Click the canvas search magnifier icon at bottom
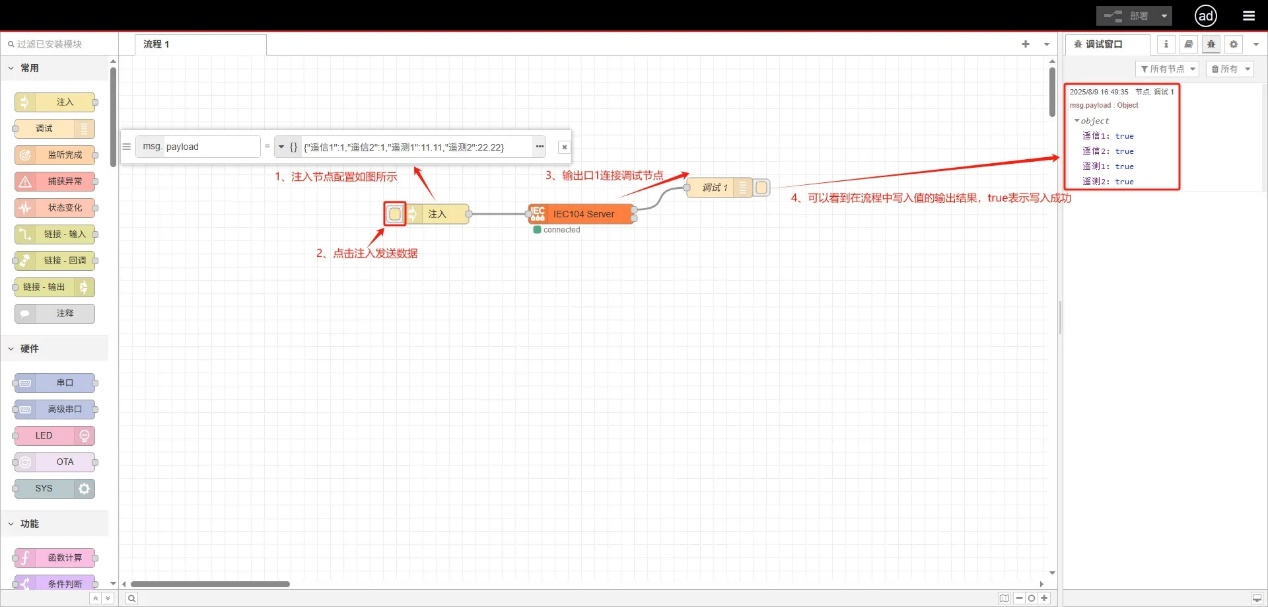Screen dimensions: 1268x607 coord(131,598)
